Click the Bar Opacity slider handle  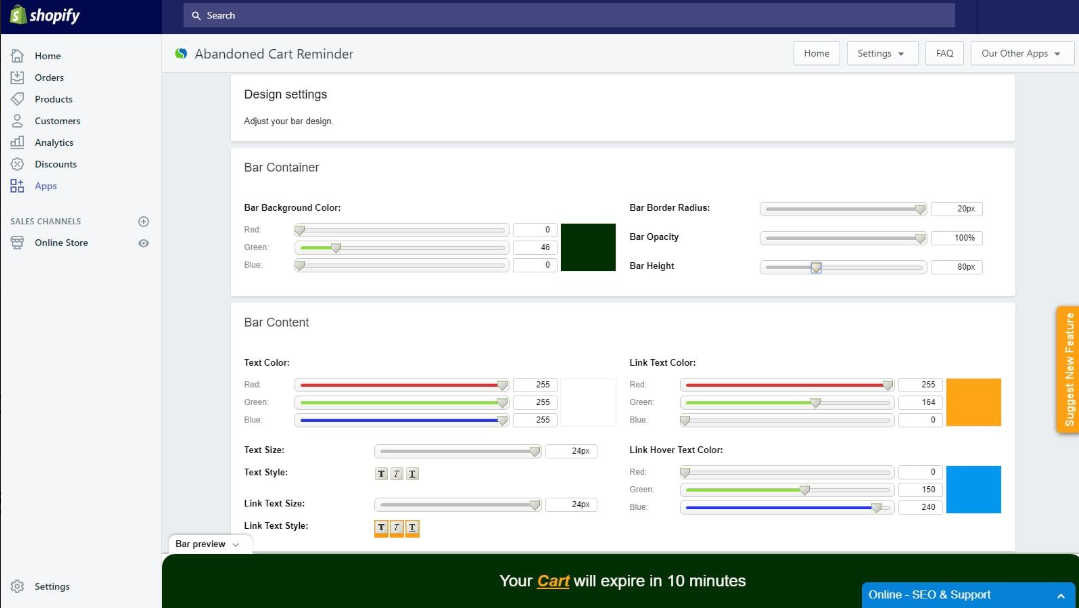920,238
